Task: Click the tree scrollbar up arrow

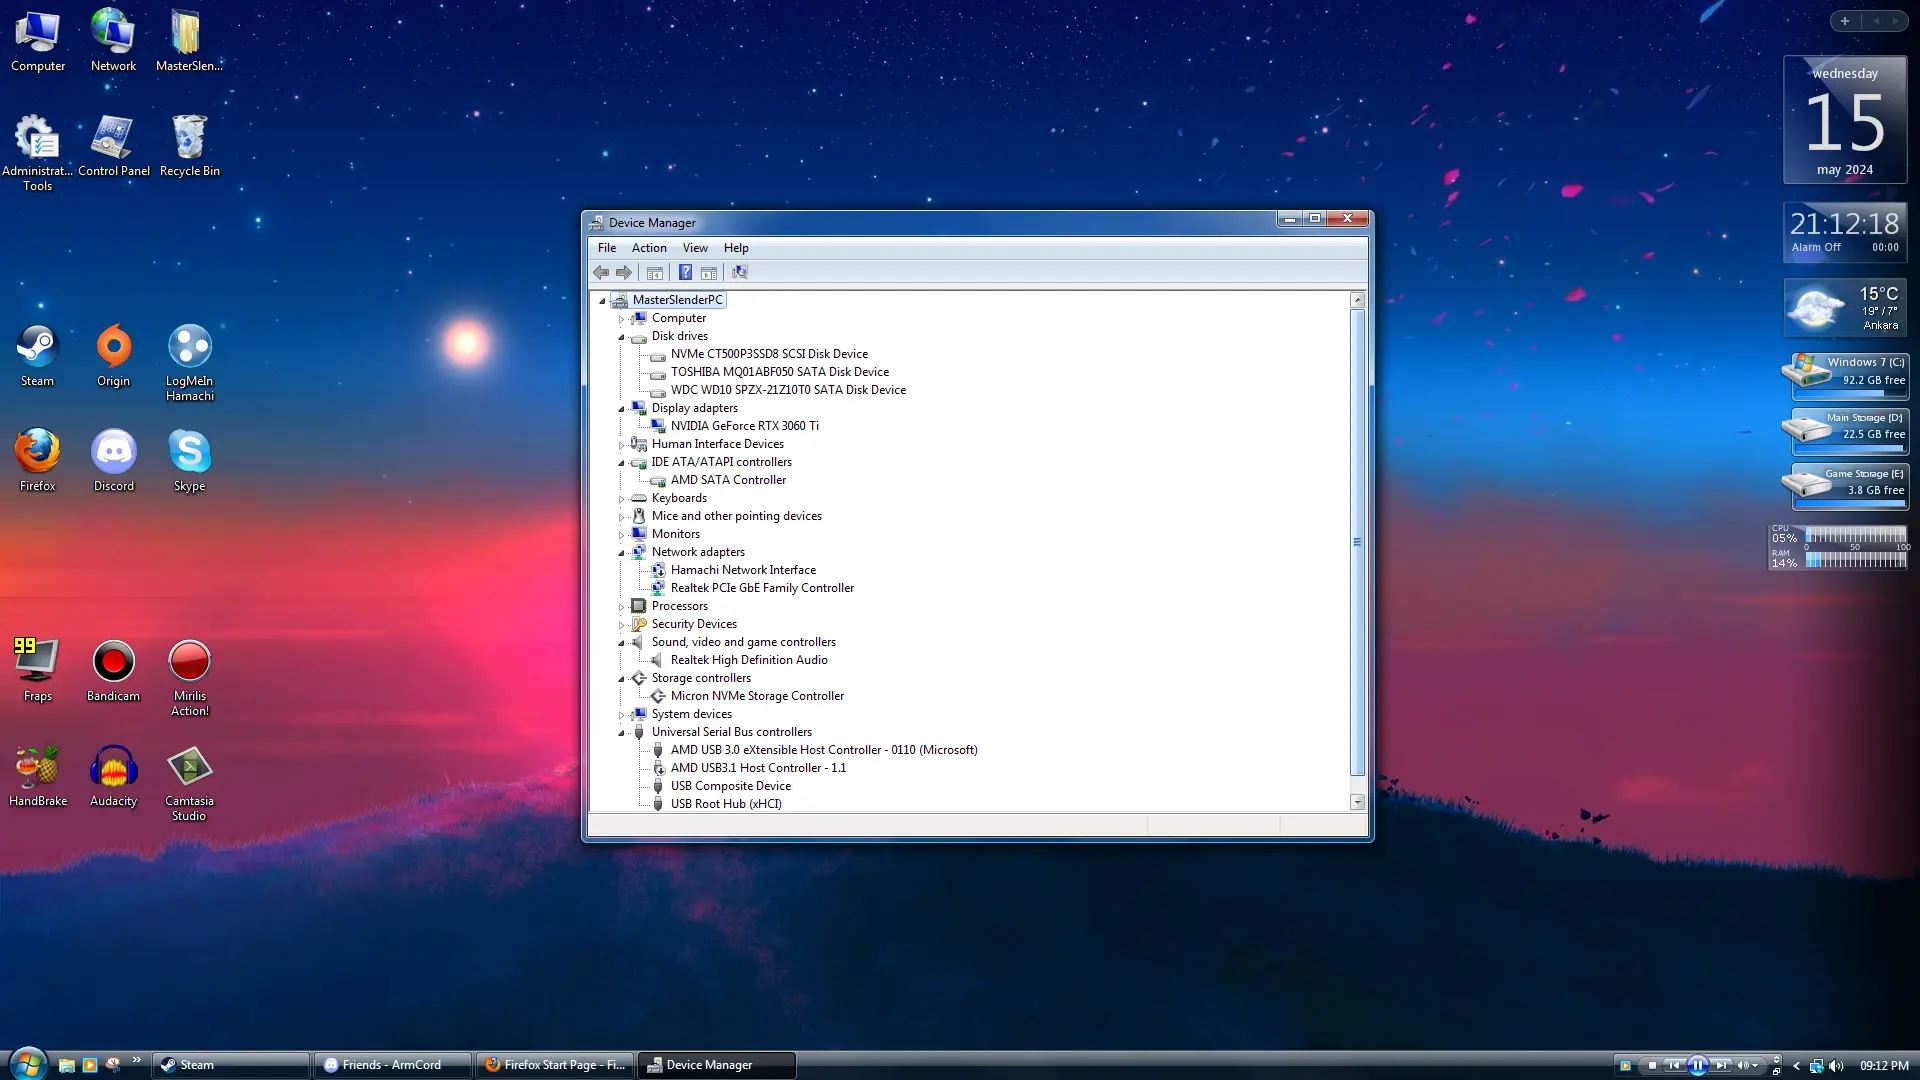Action: click(x=1357, y=300)
